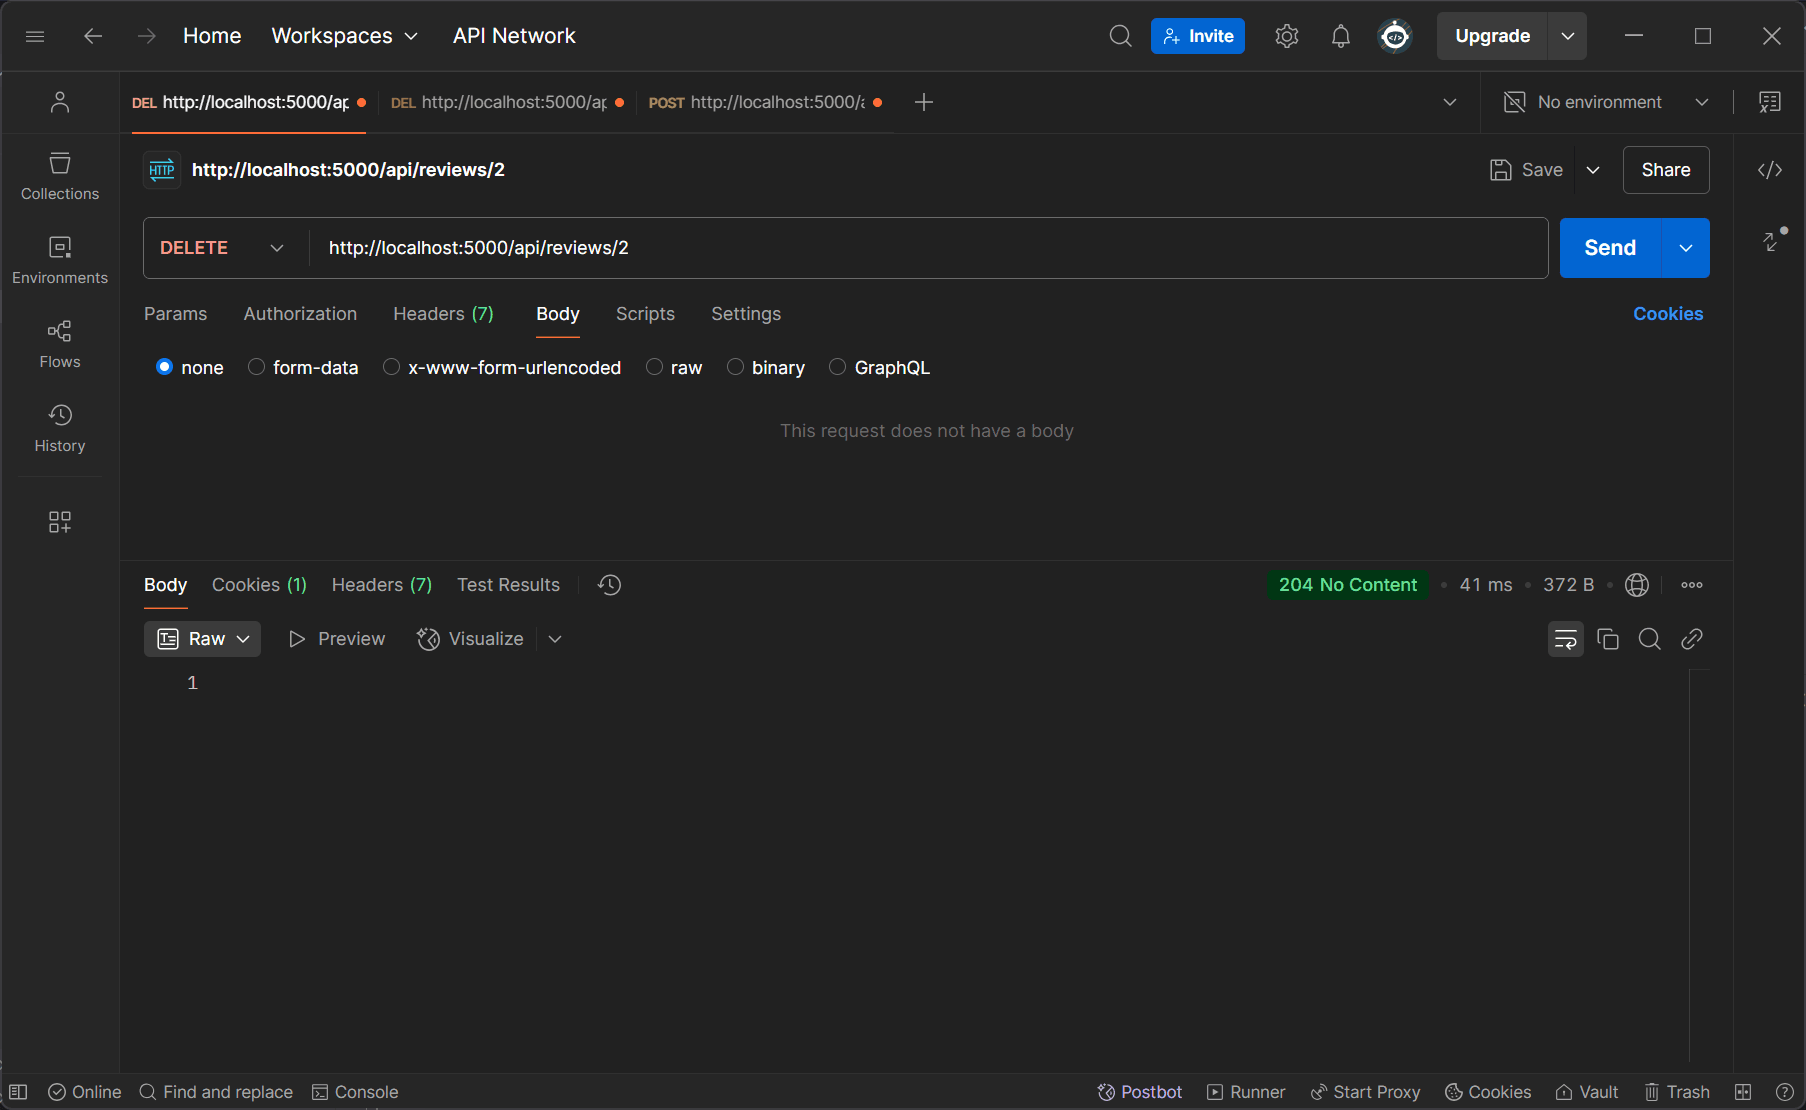Add a new request tab with plus icon
Screen dimensions: 1806x1110
coord(924,102)
